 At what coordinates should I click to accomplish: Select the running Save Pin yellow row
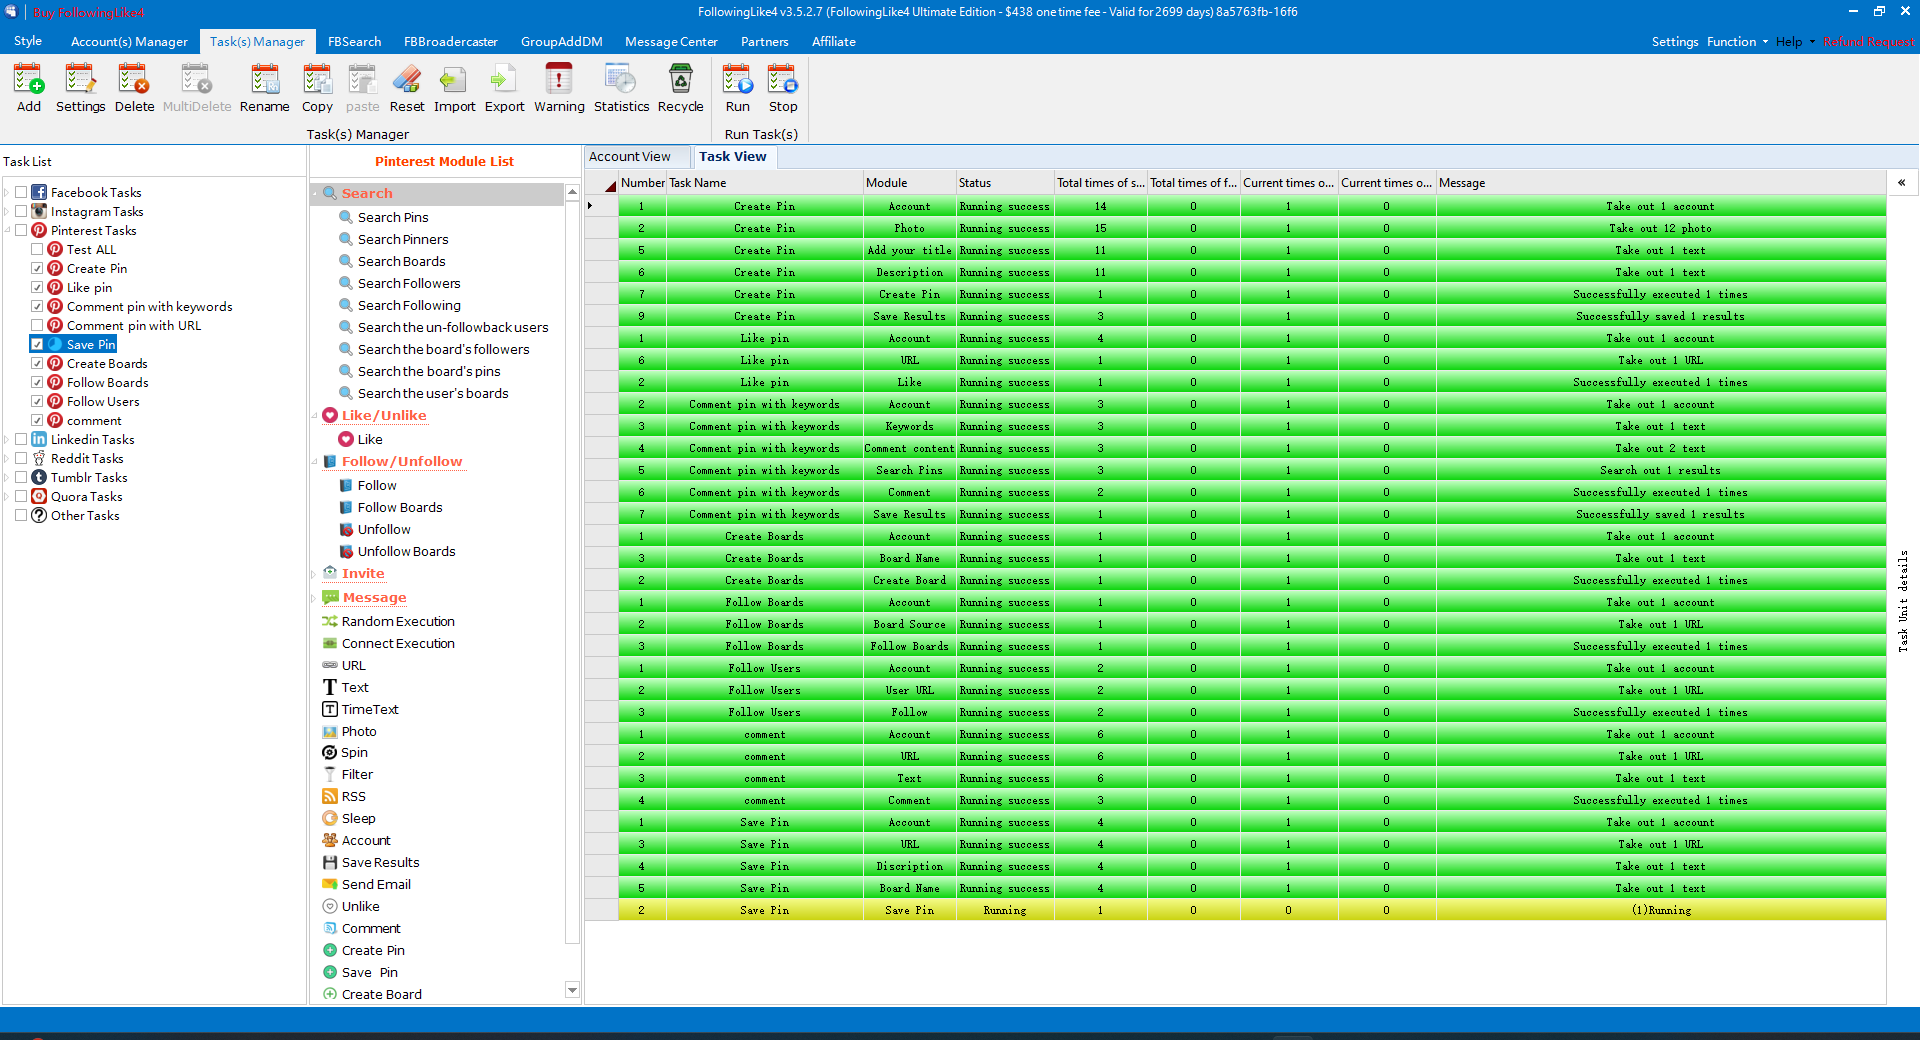pyautogui.click(x=1252, y=910)
